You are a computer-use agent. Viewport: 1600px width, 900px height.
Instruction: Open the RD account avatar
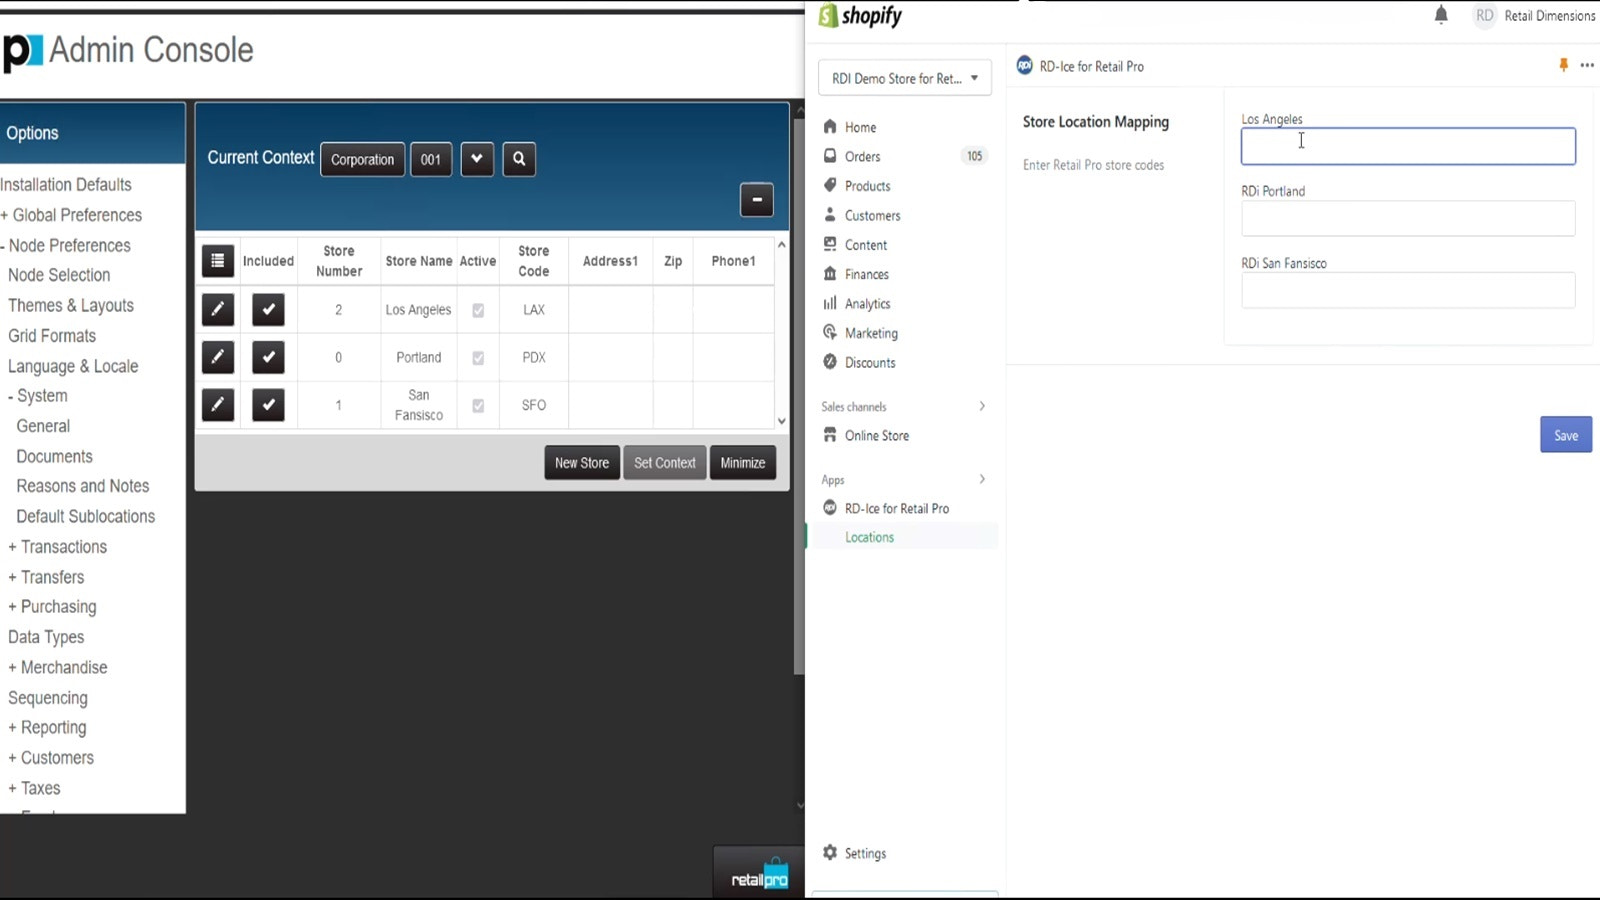point(1484,15)
